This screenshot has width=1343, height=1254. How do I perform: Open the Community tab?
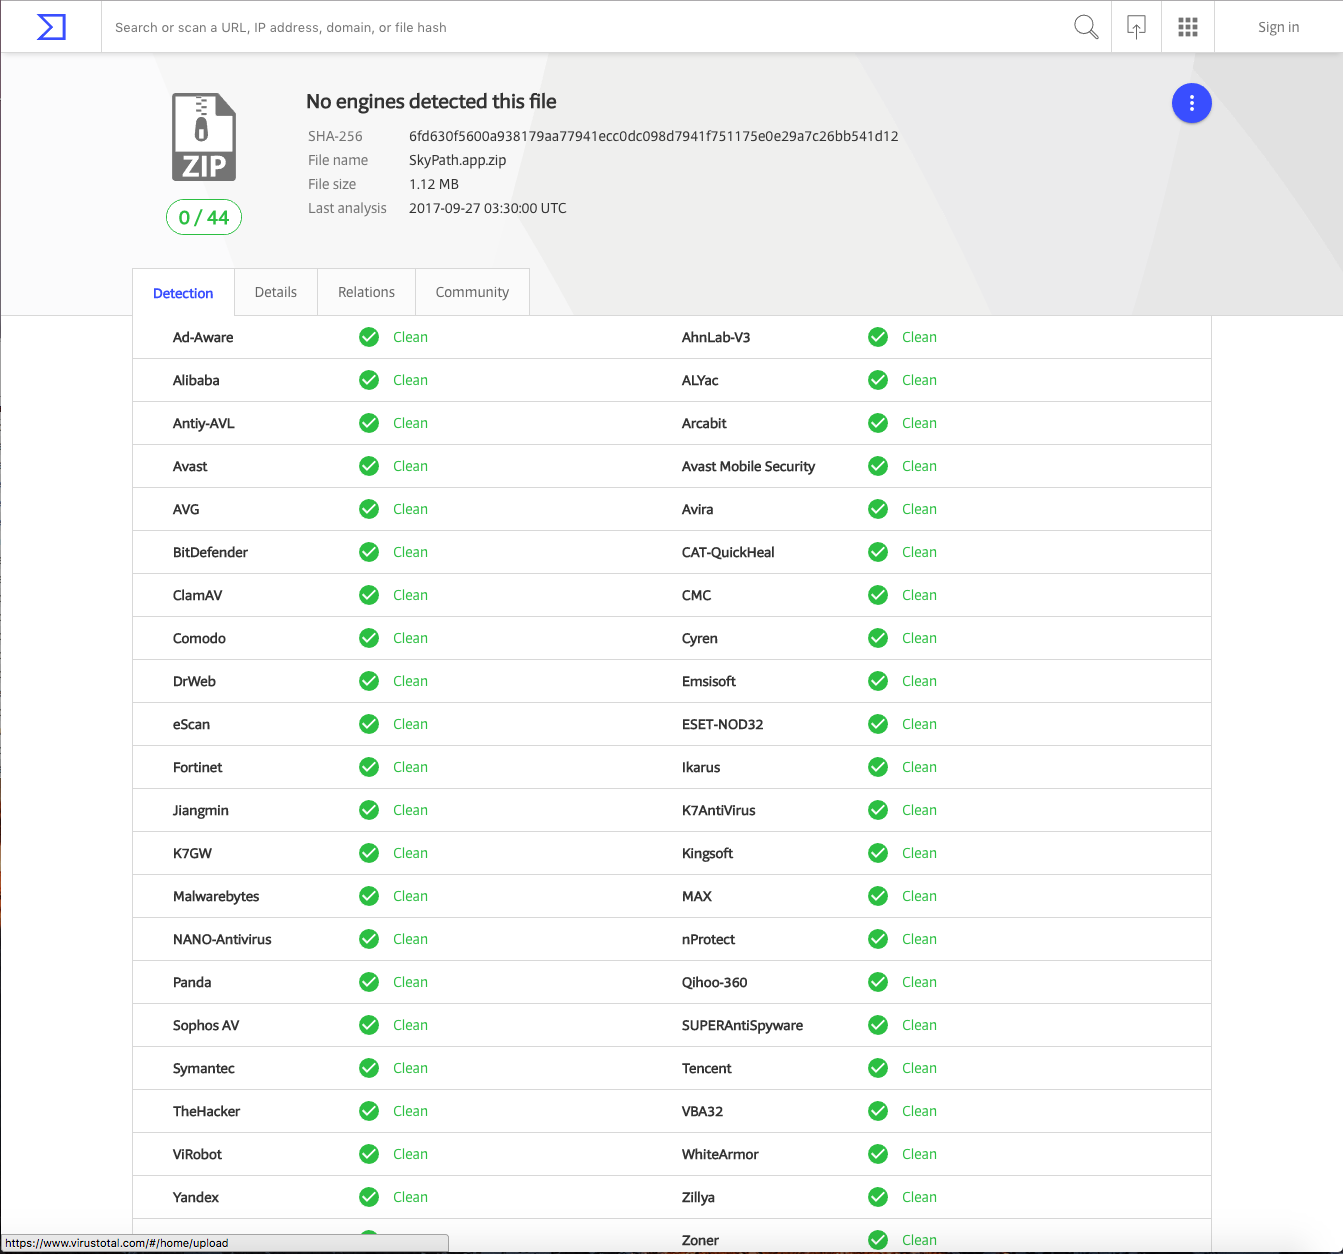pyautogui.click(x=472, y=292)
